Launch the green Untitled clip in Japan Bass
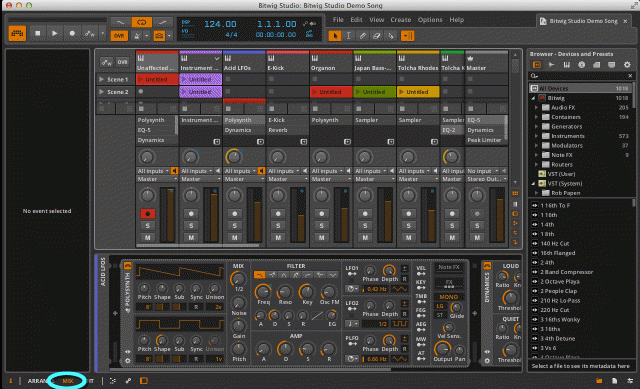This screenshot has width=640, height=389. (374, 92)
